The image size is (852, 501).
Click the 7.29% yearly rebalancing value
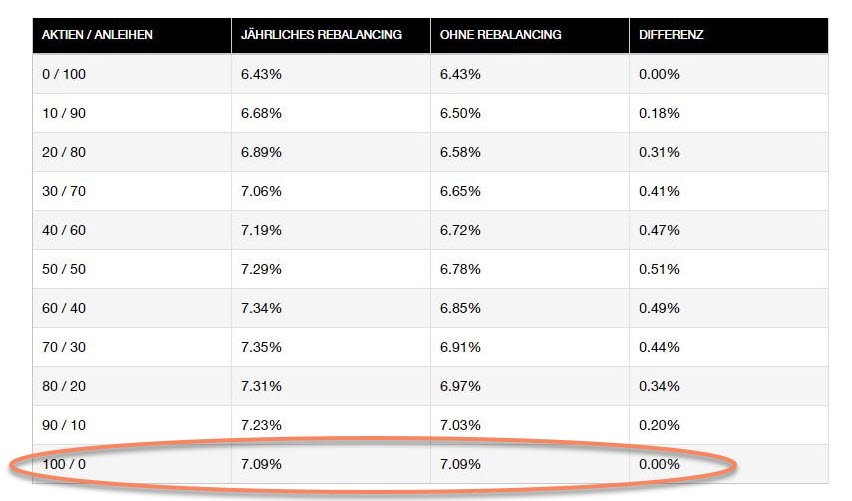pos(261,270)
